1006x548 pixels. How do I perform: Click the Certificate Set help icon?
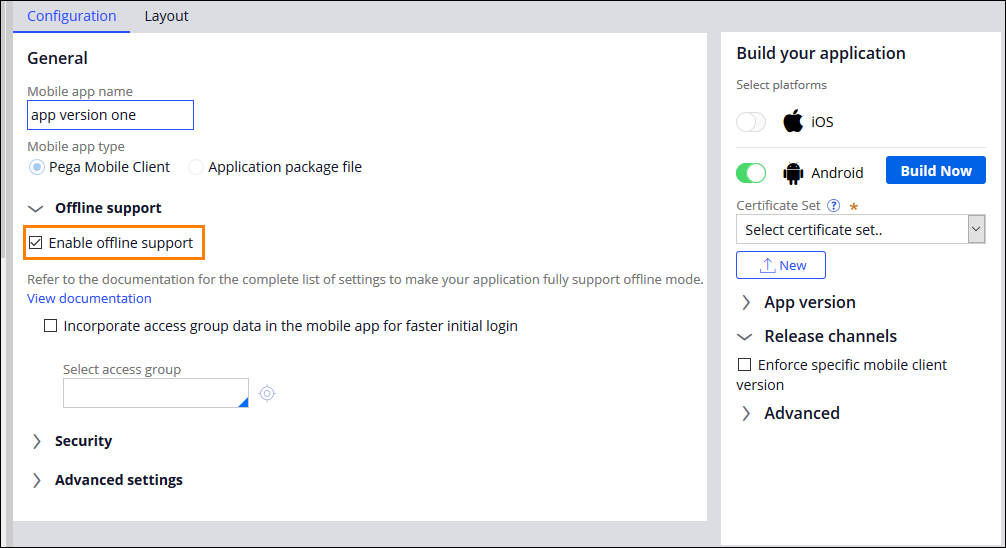[x=833, y=206]
